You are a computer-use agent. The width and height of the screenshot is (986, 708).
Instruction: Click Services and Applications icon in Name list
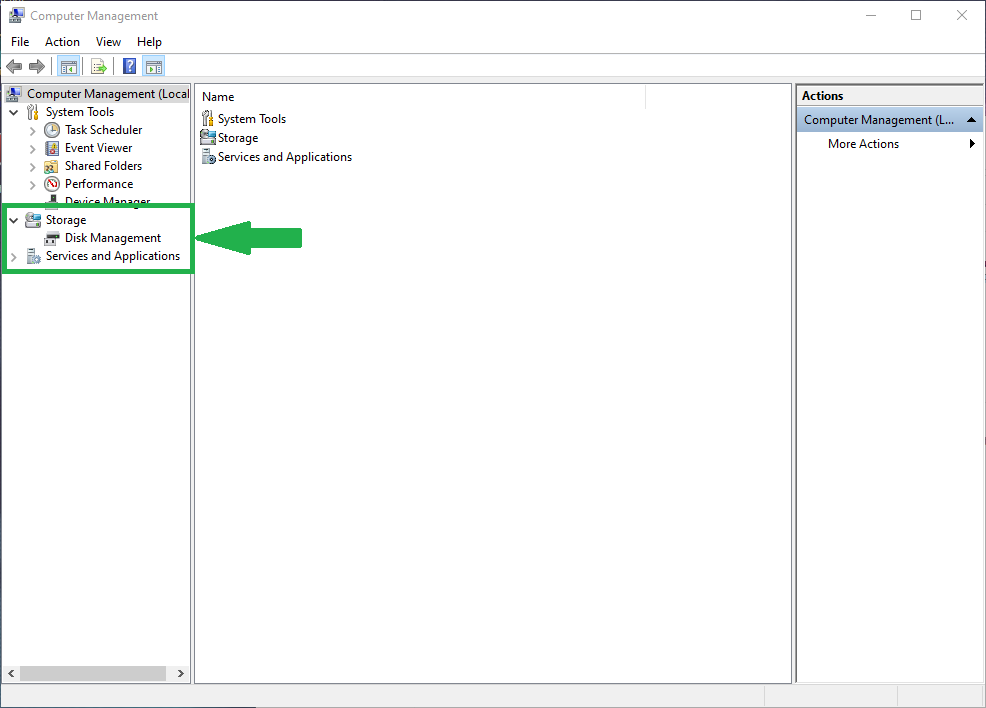tap(209, 157)
